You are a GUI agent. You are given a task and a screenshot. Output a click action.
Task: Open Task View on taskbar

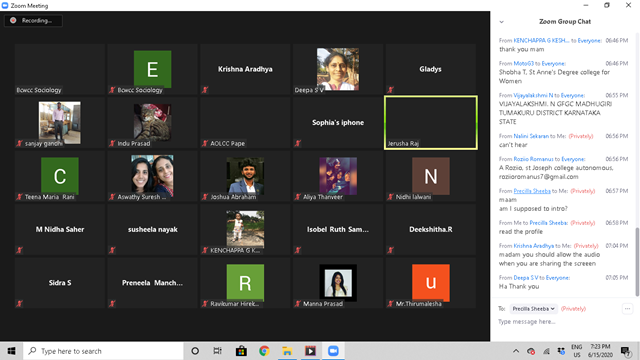[218, 351]
